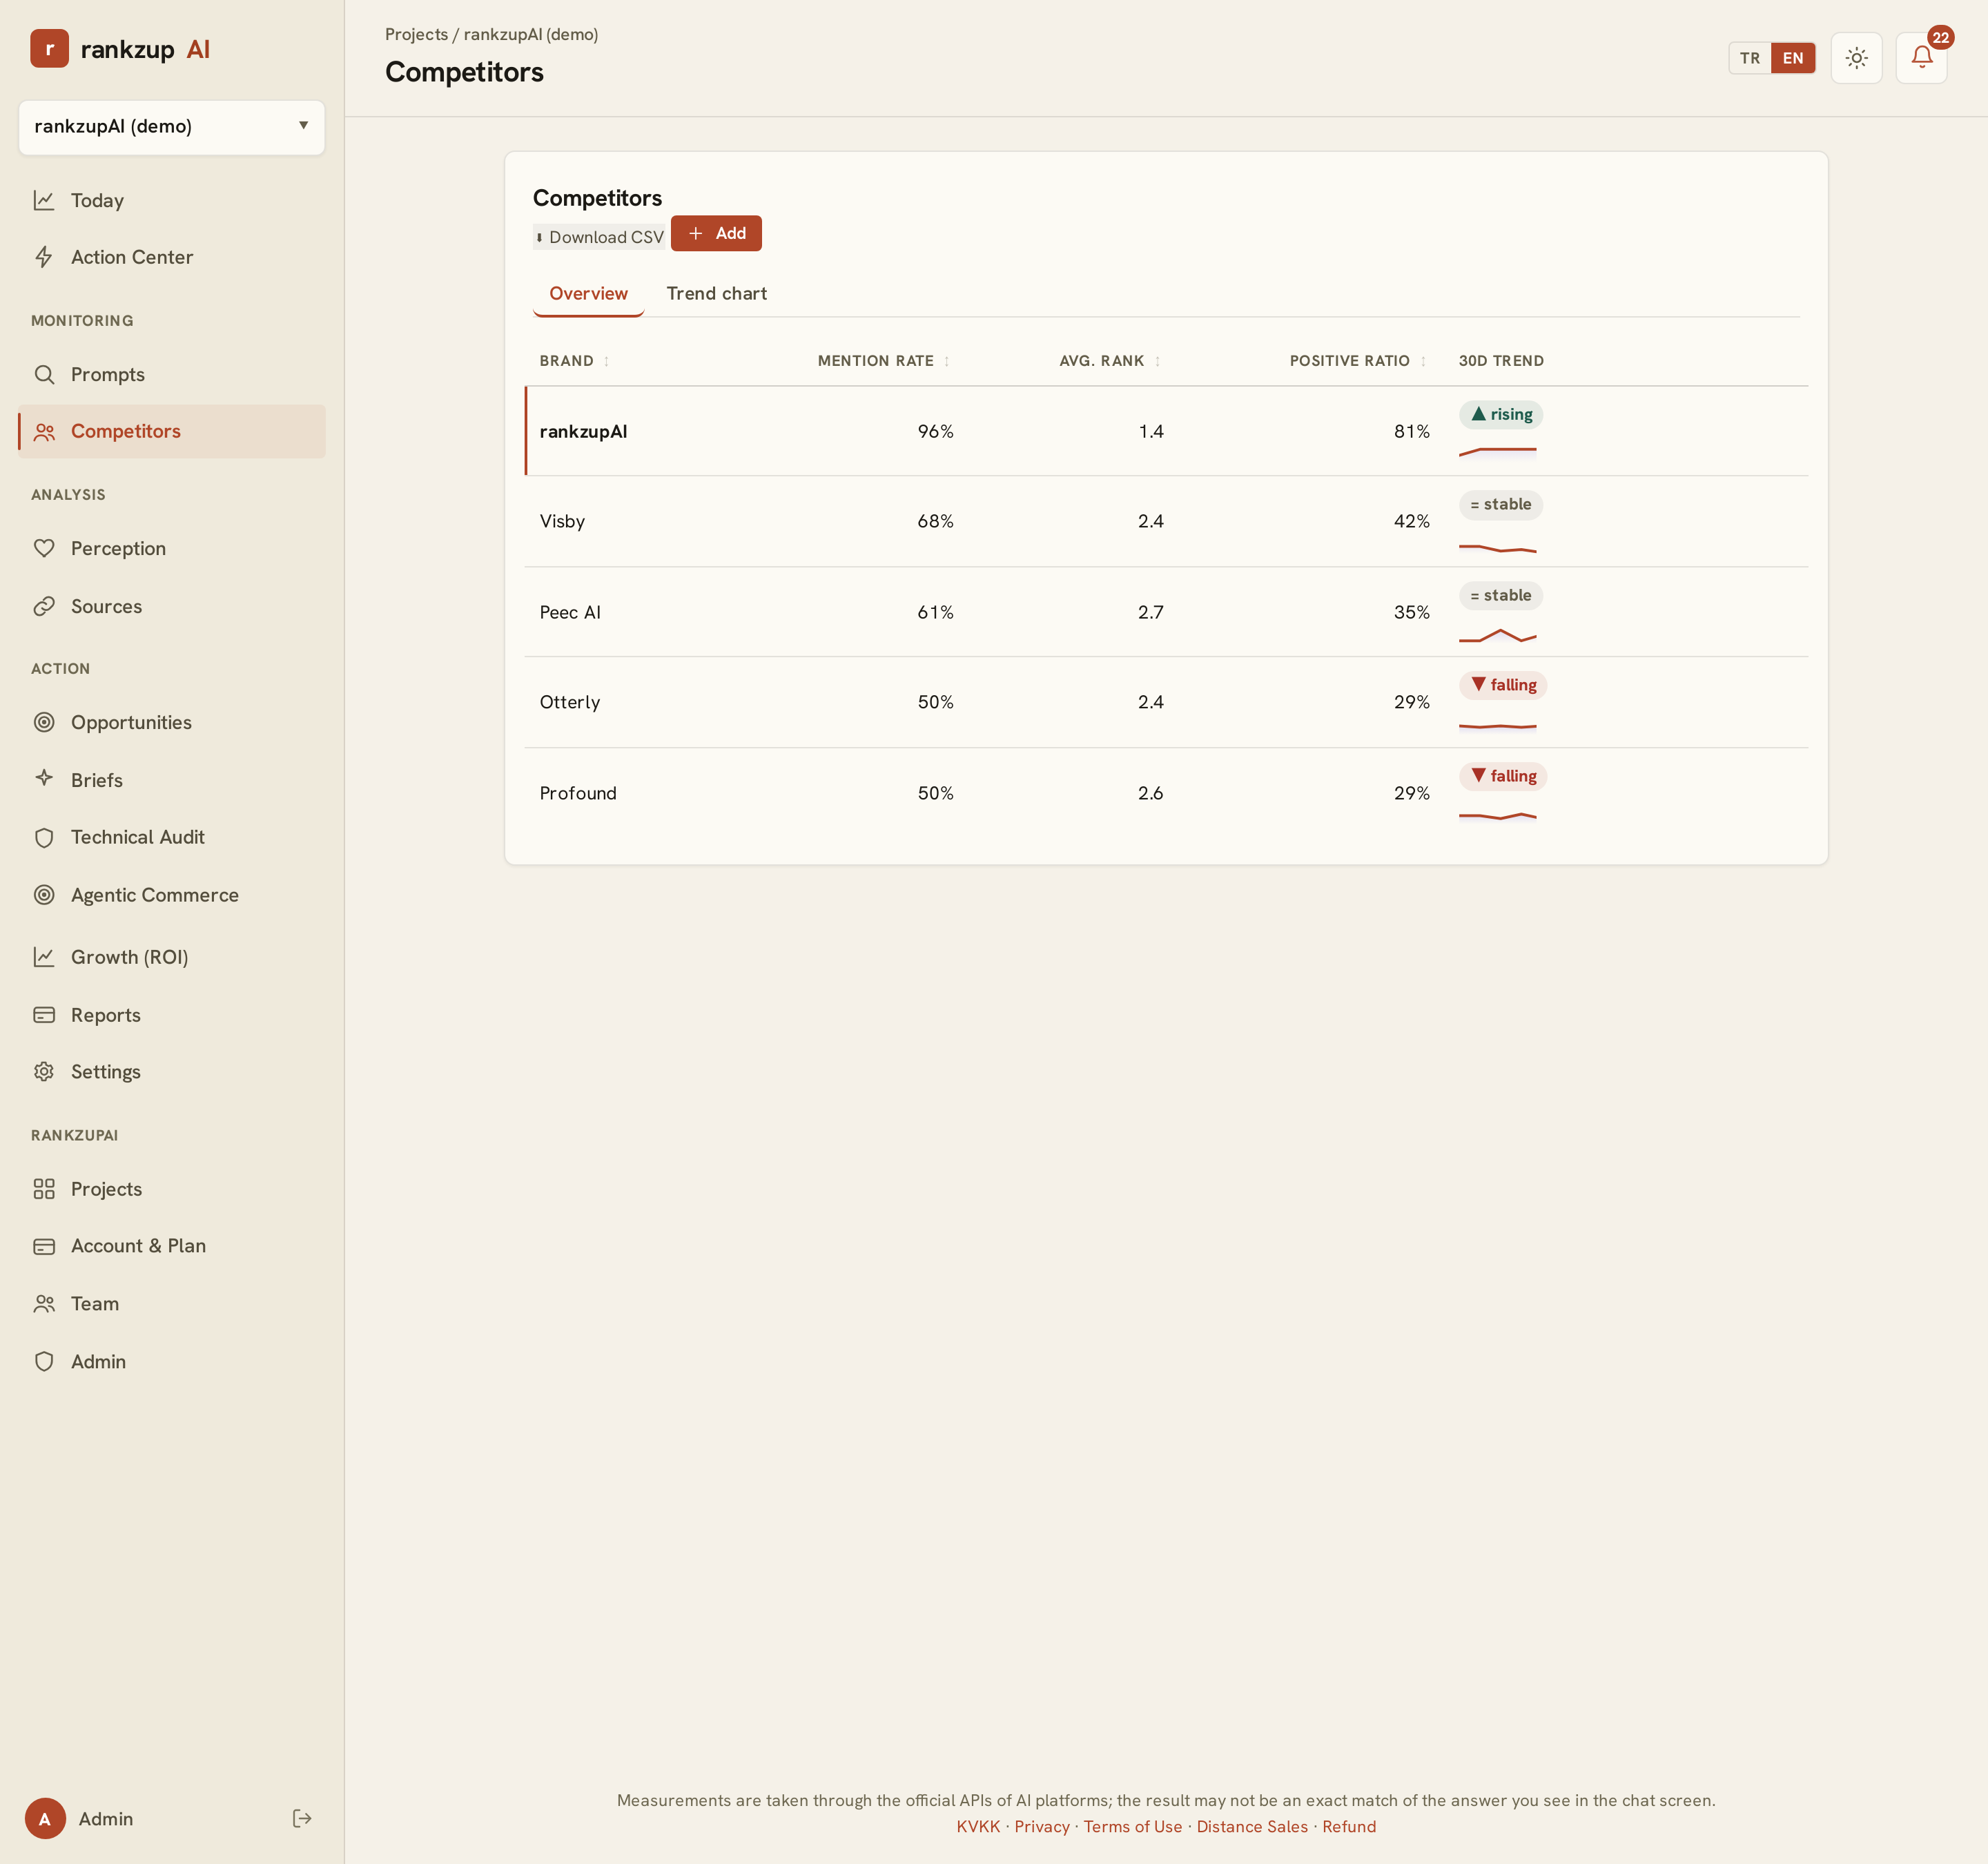Image resolution: width=1988 pixels, height=1864 pixels.
Task: Click the Profound brand name
Action: coord(578,793)
